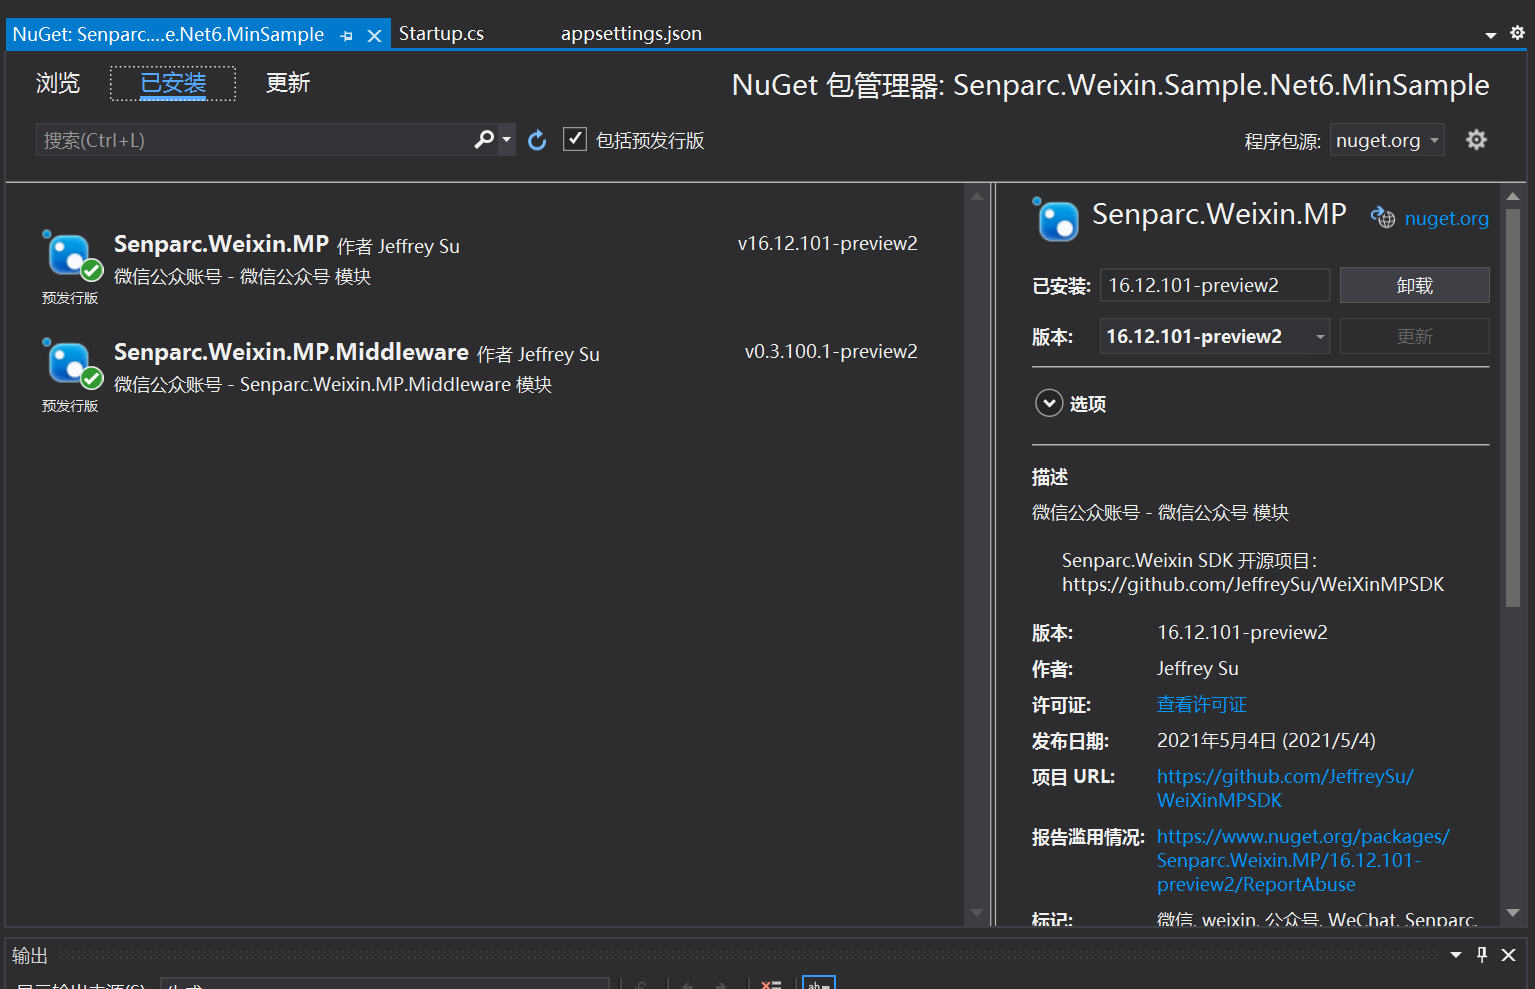Click the release date 2021年5月4日 text
Screen dimensions: 1535x989
(1266, 740)
